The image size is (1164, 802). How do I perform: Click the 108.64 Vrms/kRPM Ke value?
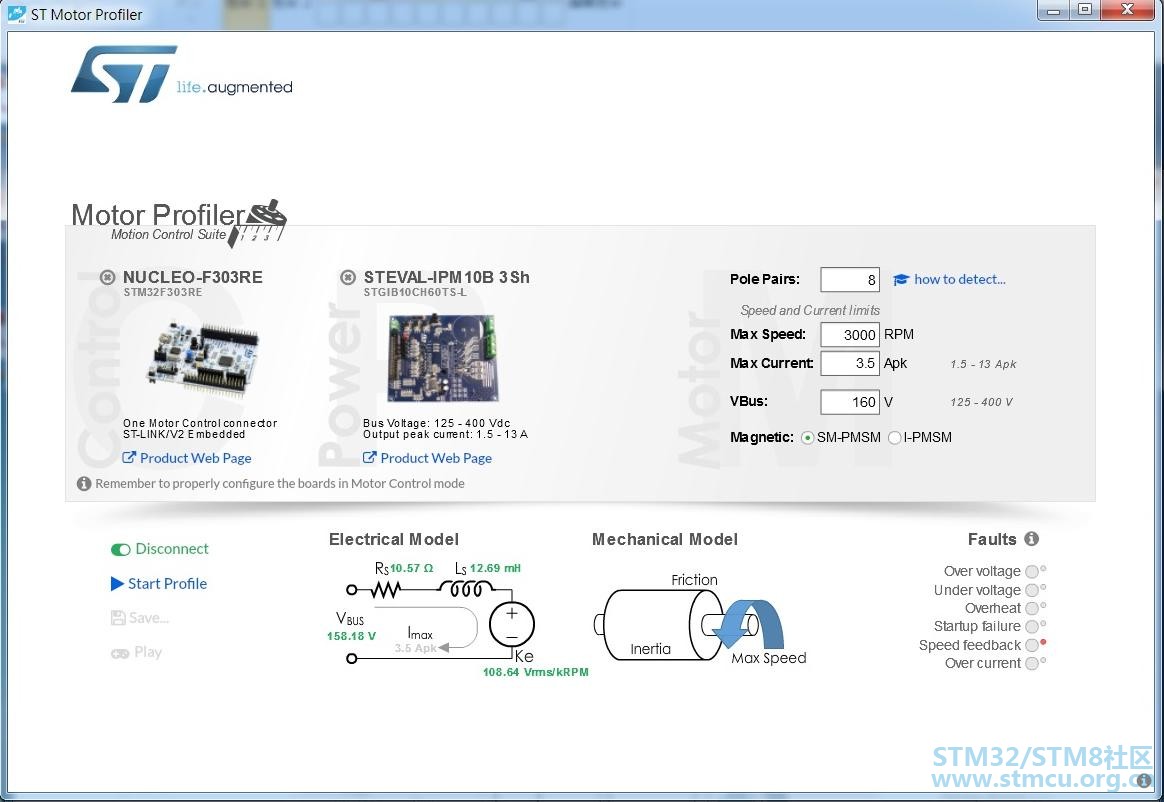click(536, 672)
